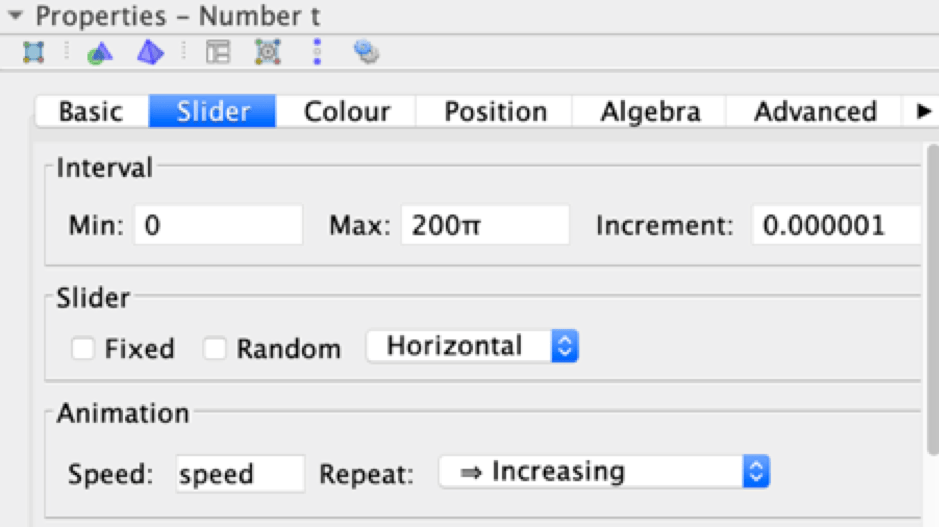Click the blue pyramid icon
The image size is (939, 527).
150,52
